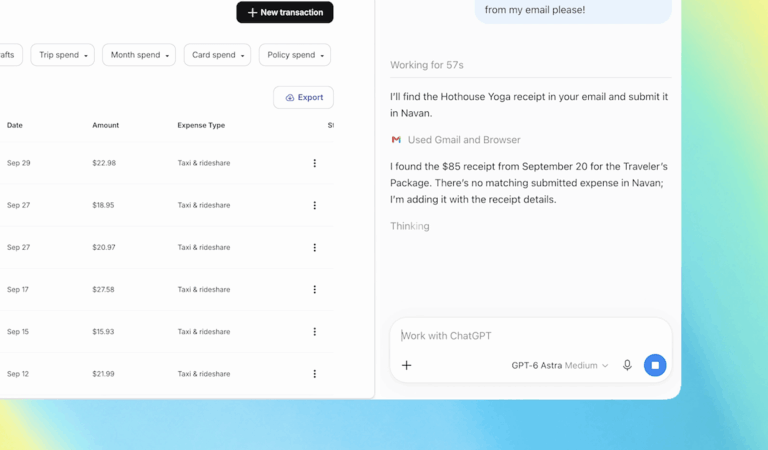The height and width of the screenshot is (450, 768).
Task: Click the Sep 17 date cell
Action: point(18,289)
